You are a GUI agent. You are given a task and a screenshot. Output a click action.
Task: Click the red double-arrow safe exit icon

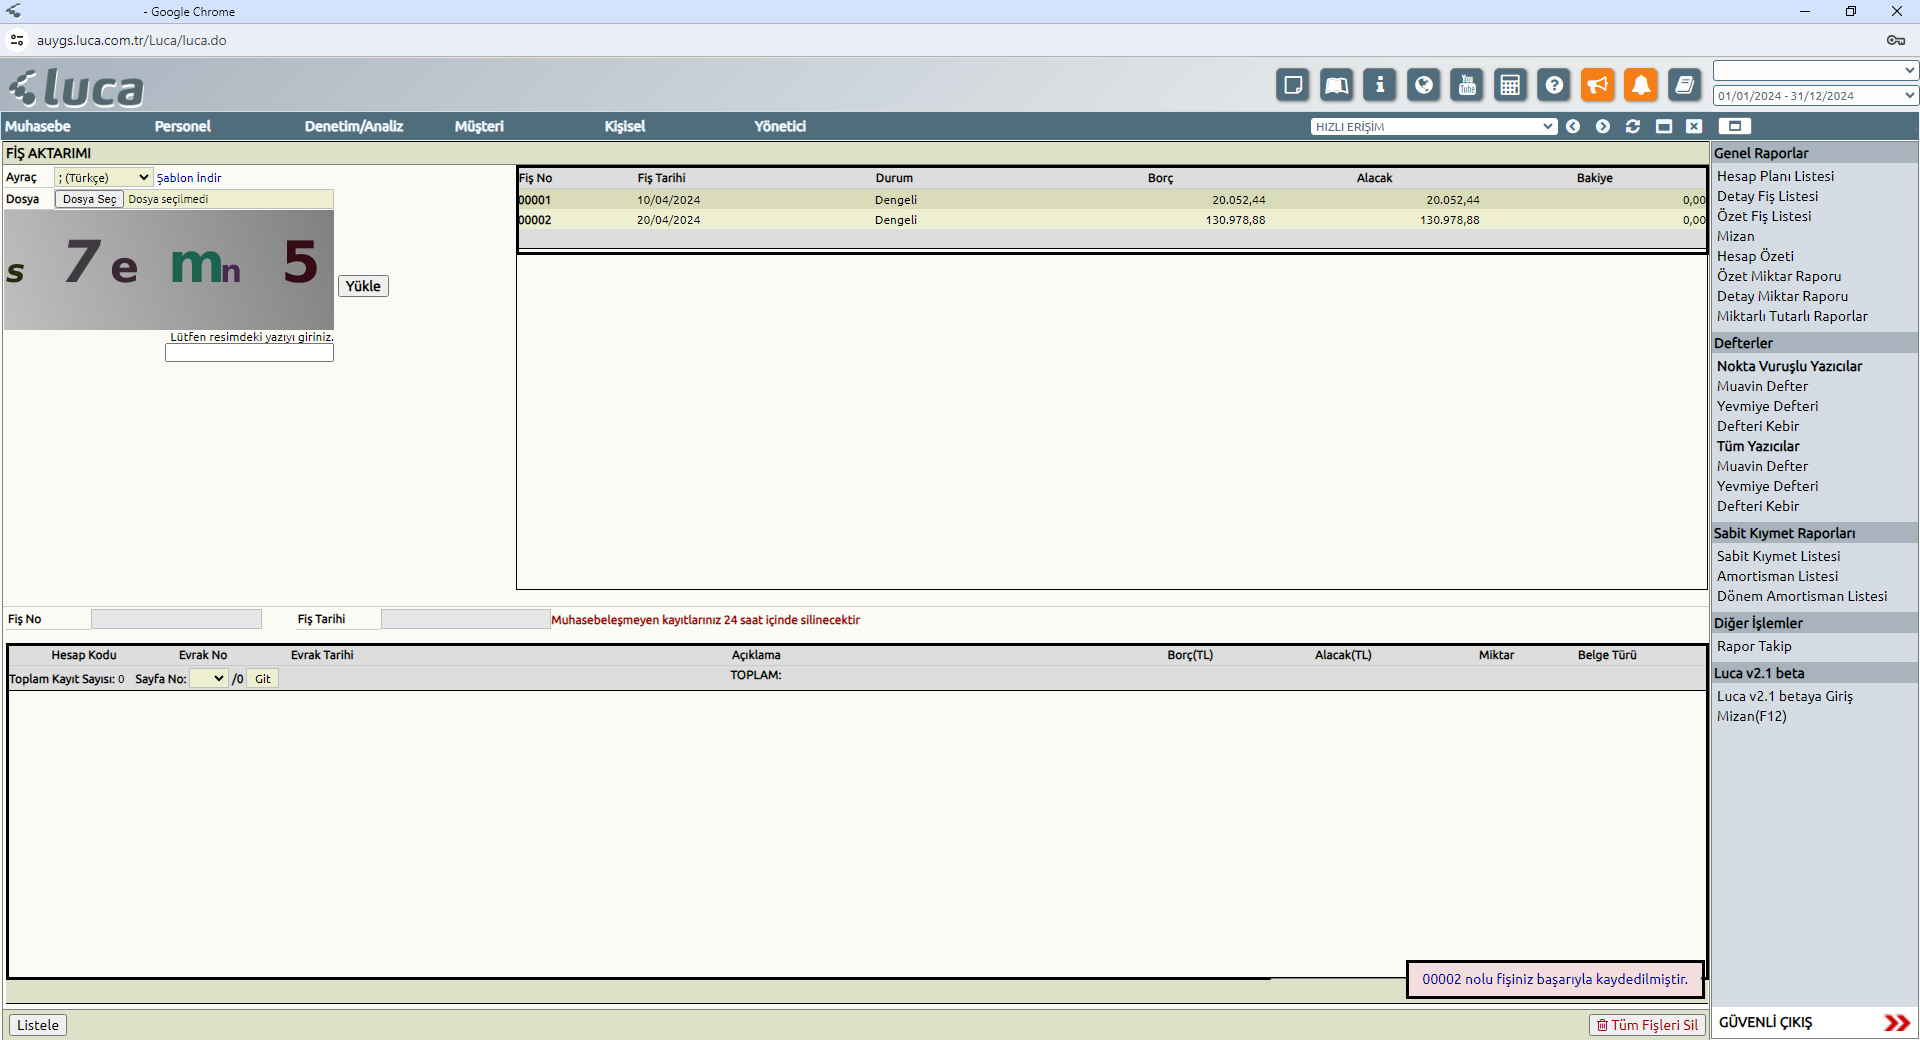point(1896,1023)
